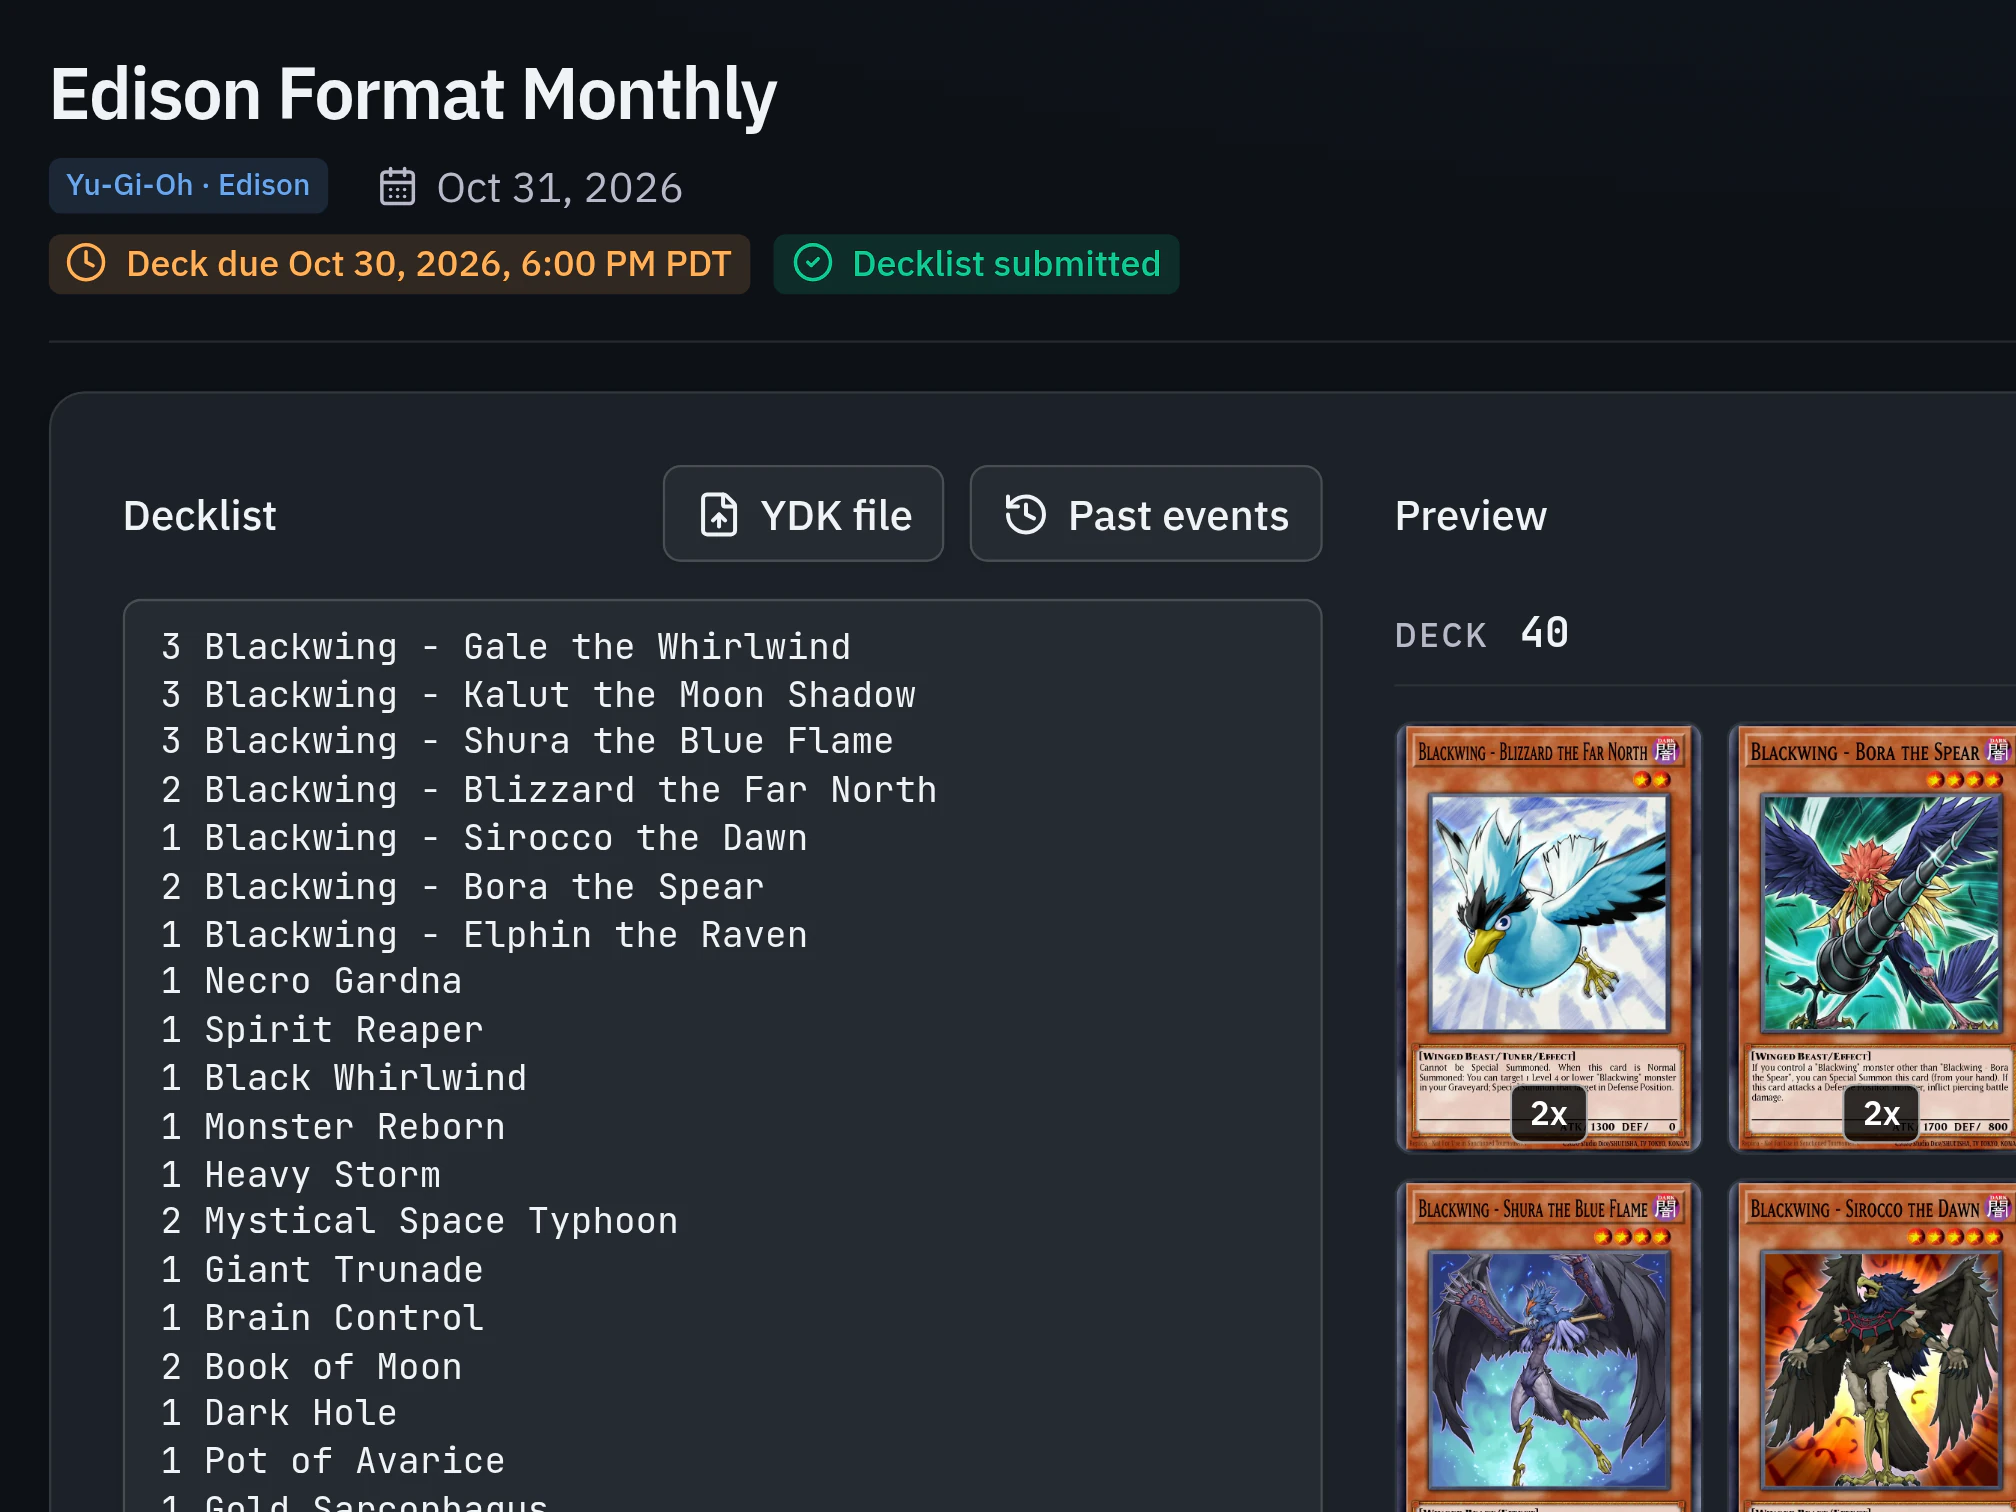Select the Shura the Blue Flame card preview
2016x1512 pixels.
point(1548,1346)
